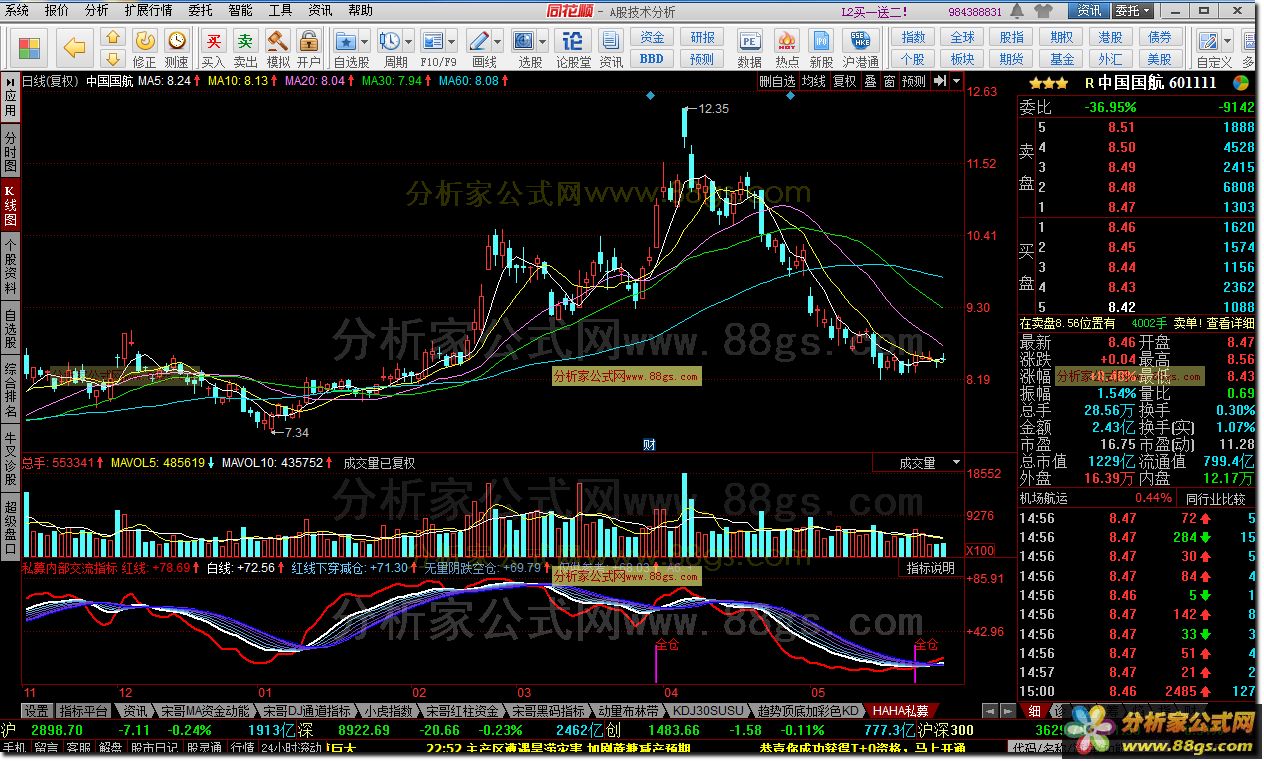Open the F10/F9 info icon
The height and width of the screenshot is (761, 1264).
click(432, 41)
